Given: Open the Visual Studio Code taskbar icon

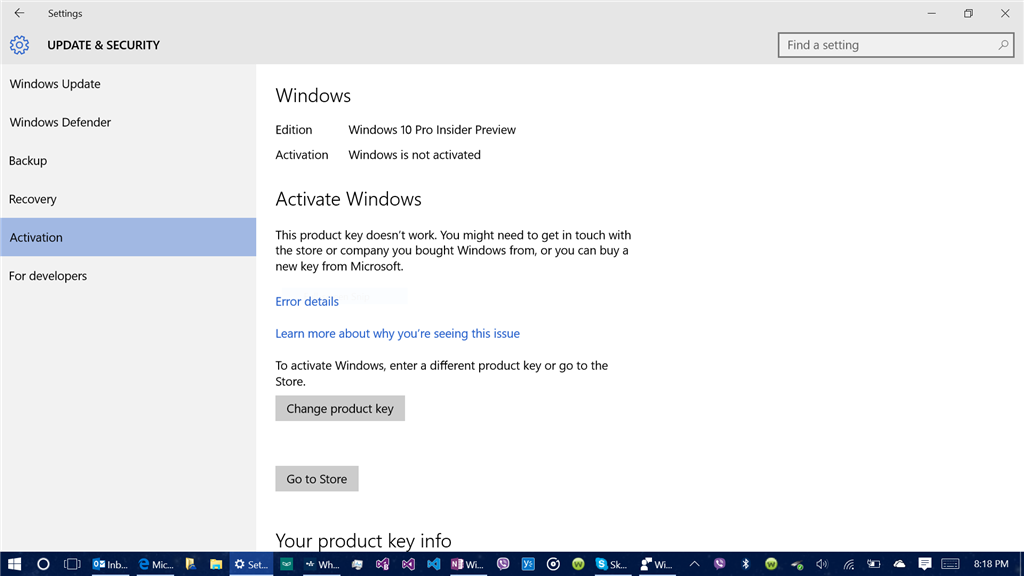Looking at the screenshot, I should click(x=433, y=564).
